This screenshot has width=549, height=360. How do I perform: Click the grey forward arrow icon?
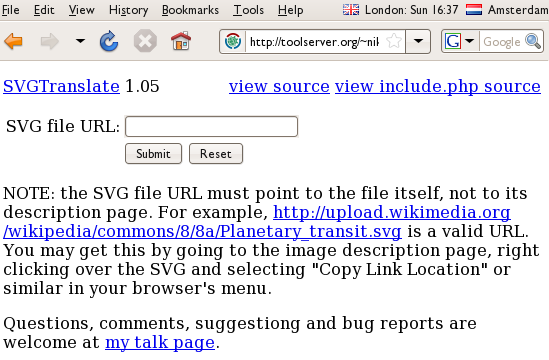50,41
